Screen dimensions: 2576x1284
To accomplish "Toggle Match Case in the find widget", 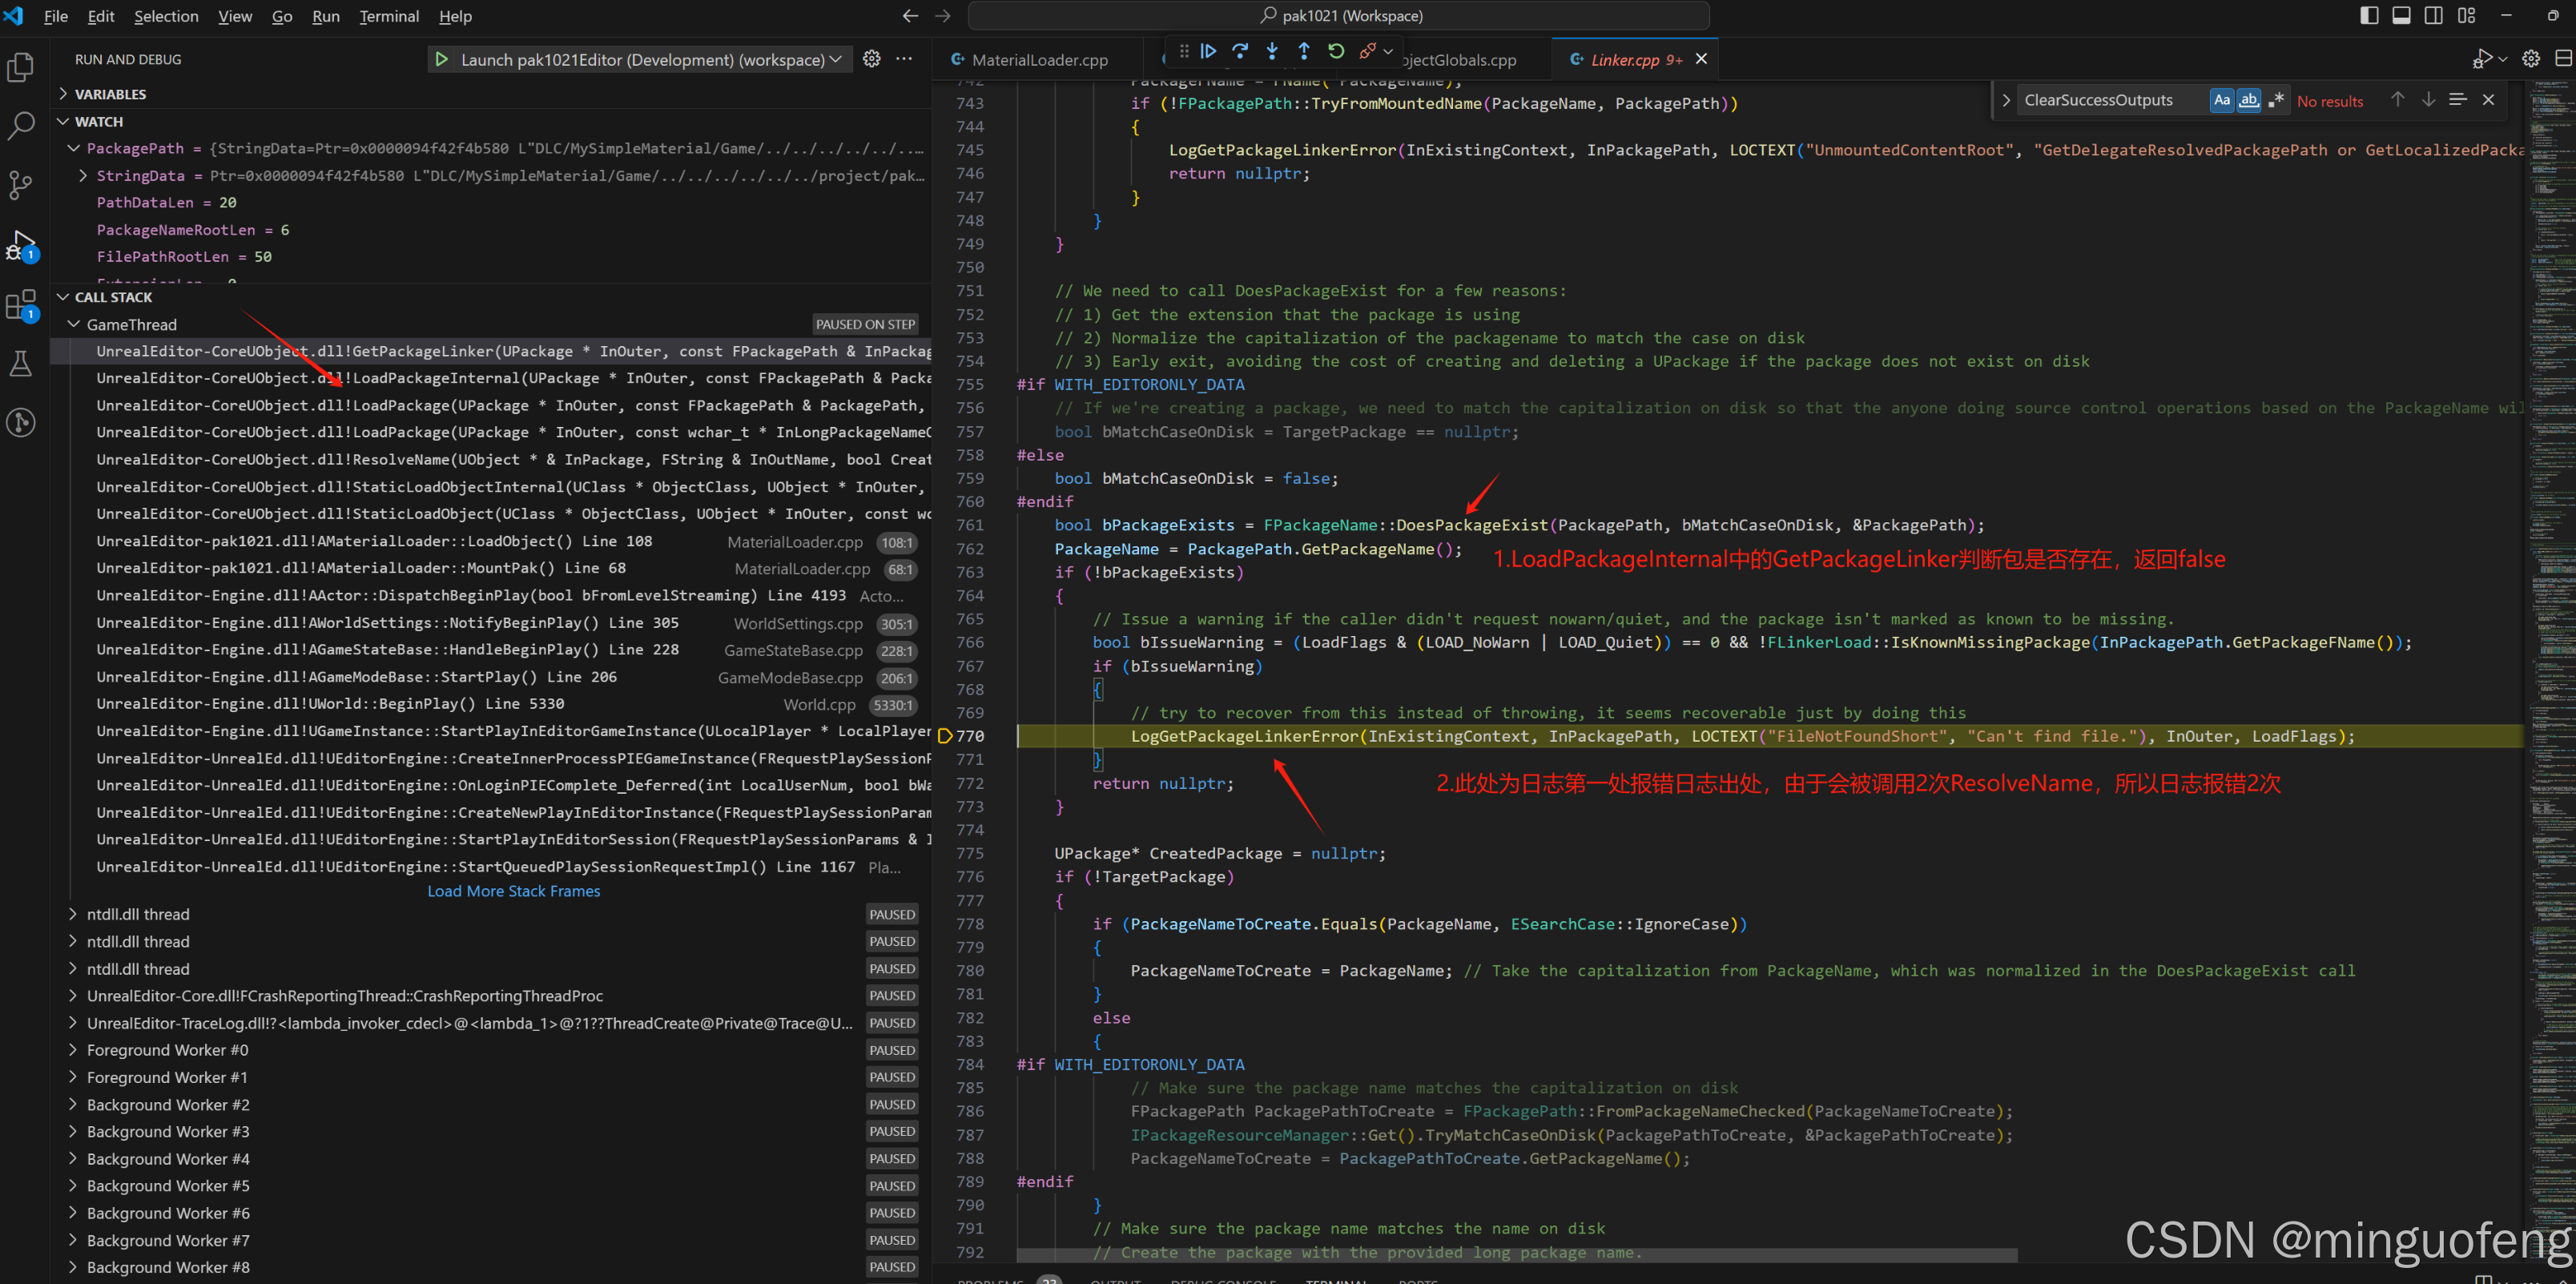I will pyautogui.click(x=2222, y=100).
